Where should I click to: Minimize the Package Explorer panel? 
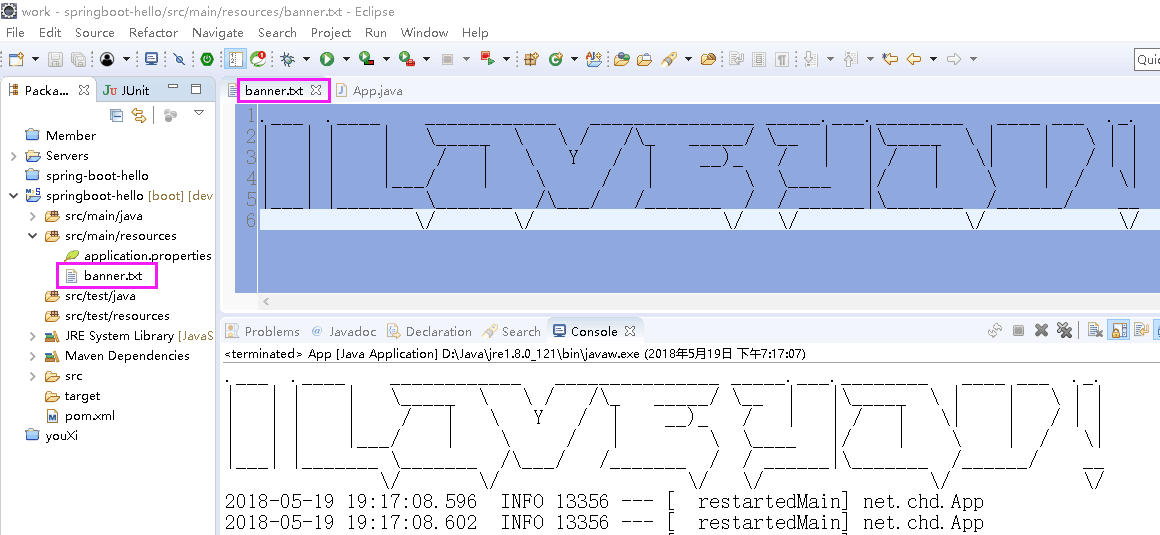click(x=173, y=88)
